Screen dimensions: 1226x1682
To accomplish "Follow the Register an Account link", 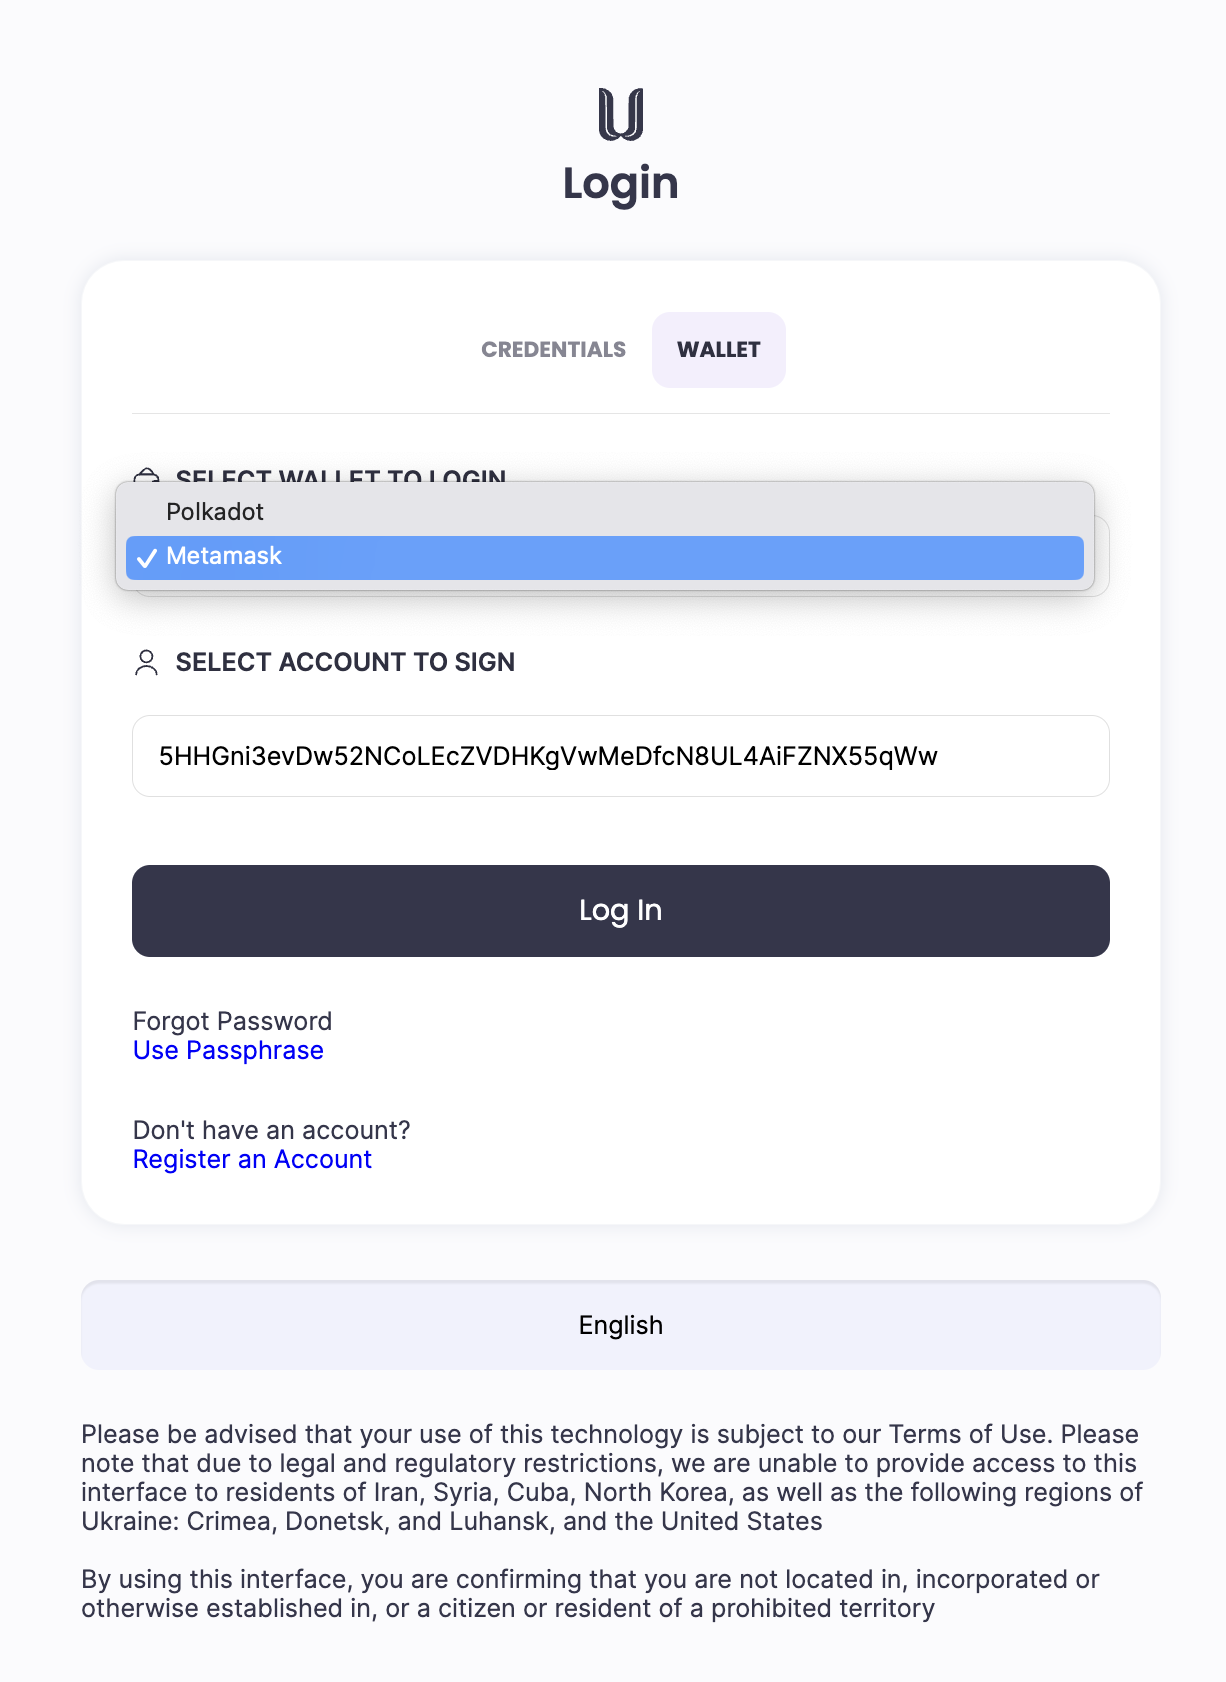I will (252, 1160).
